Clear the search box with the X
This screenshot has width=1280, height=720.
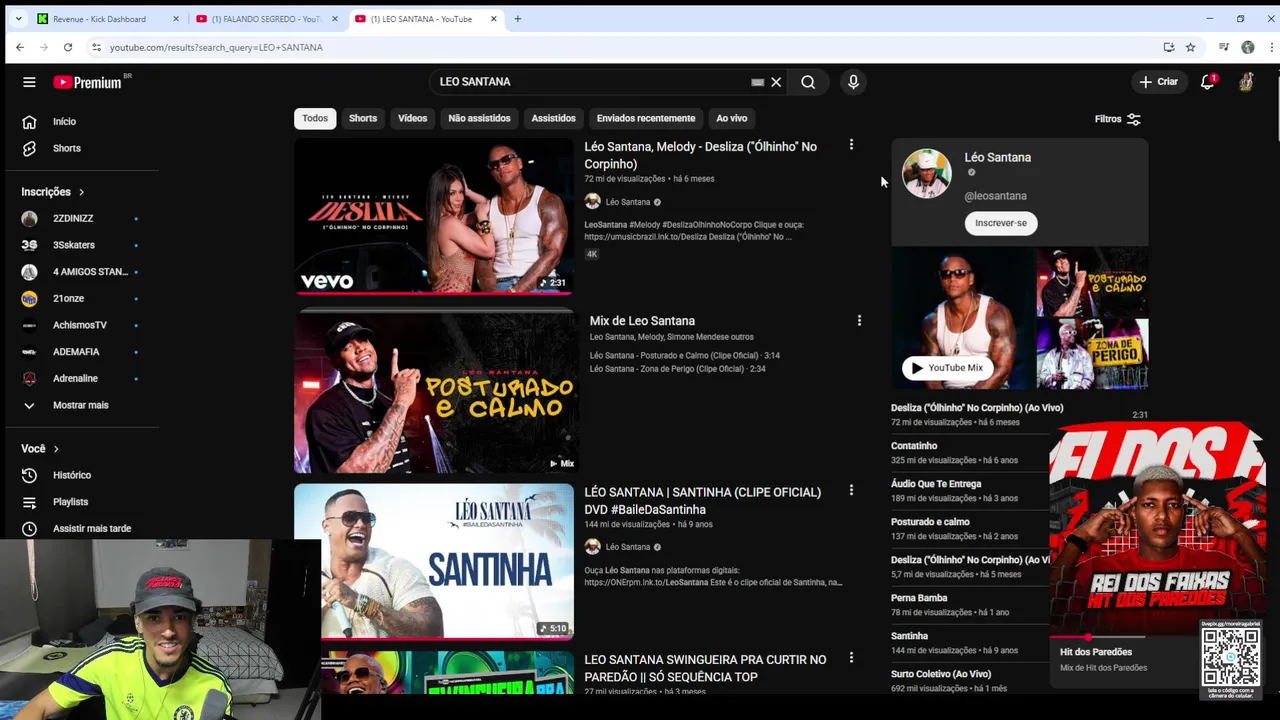tap(776, 82)
